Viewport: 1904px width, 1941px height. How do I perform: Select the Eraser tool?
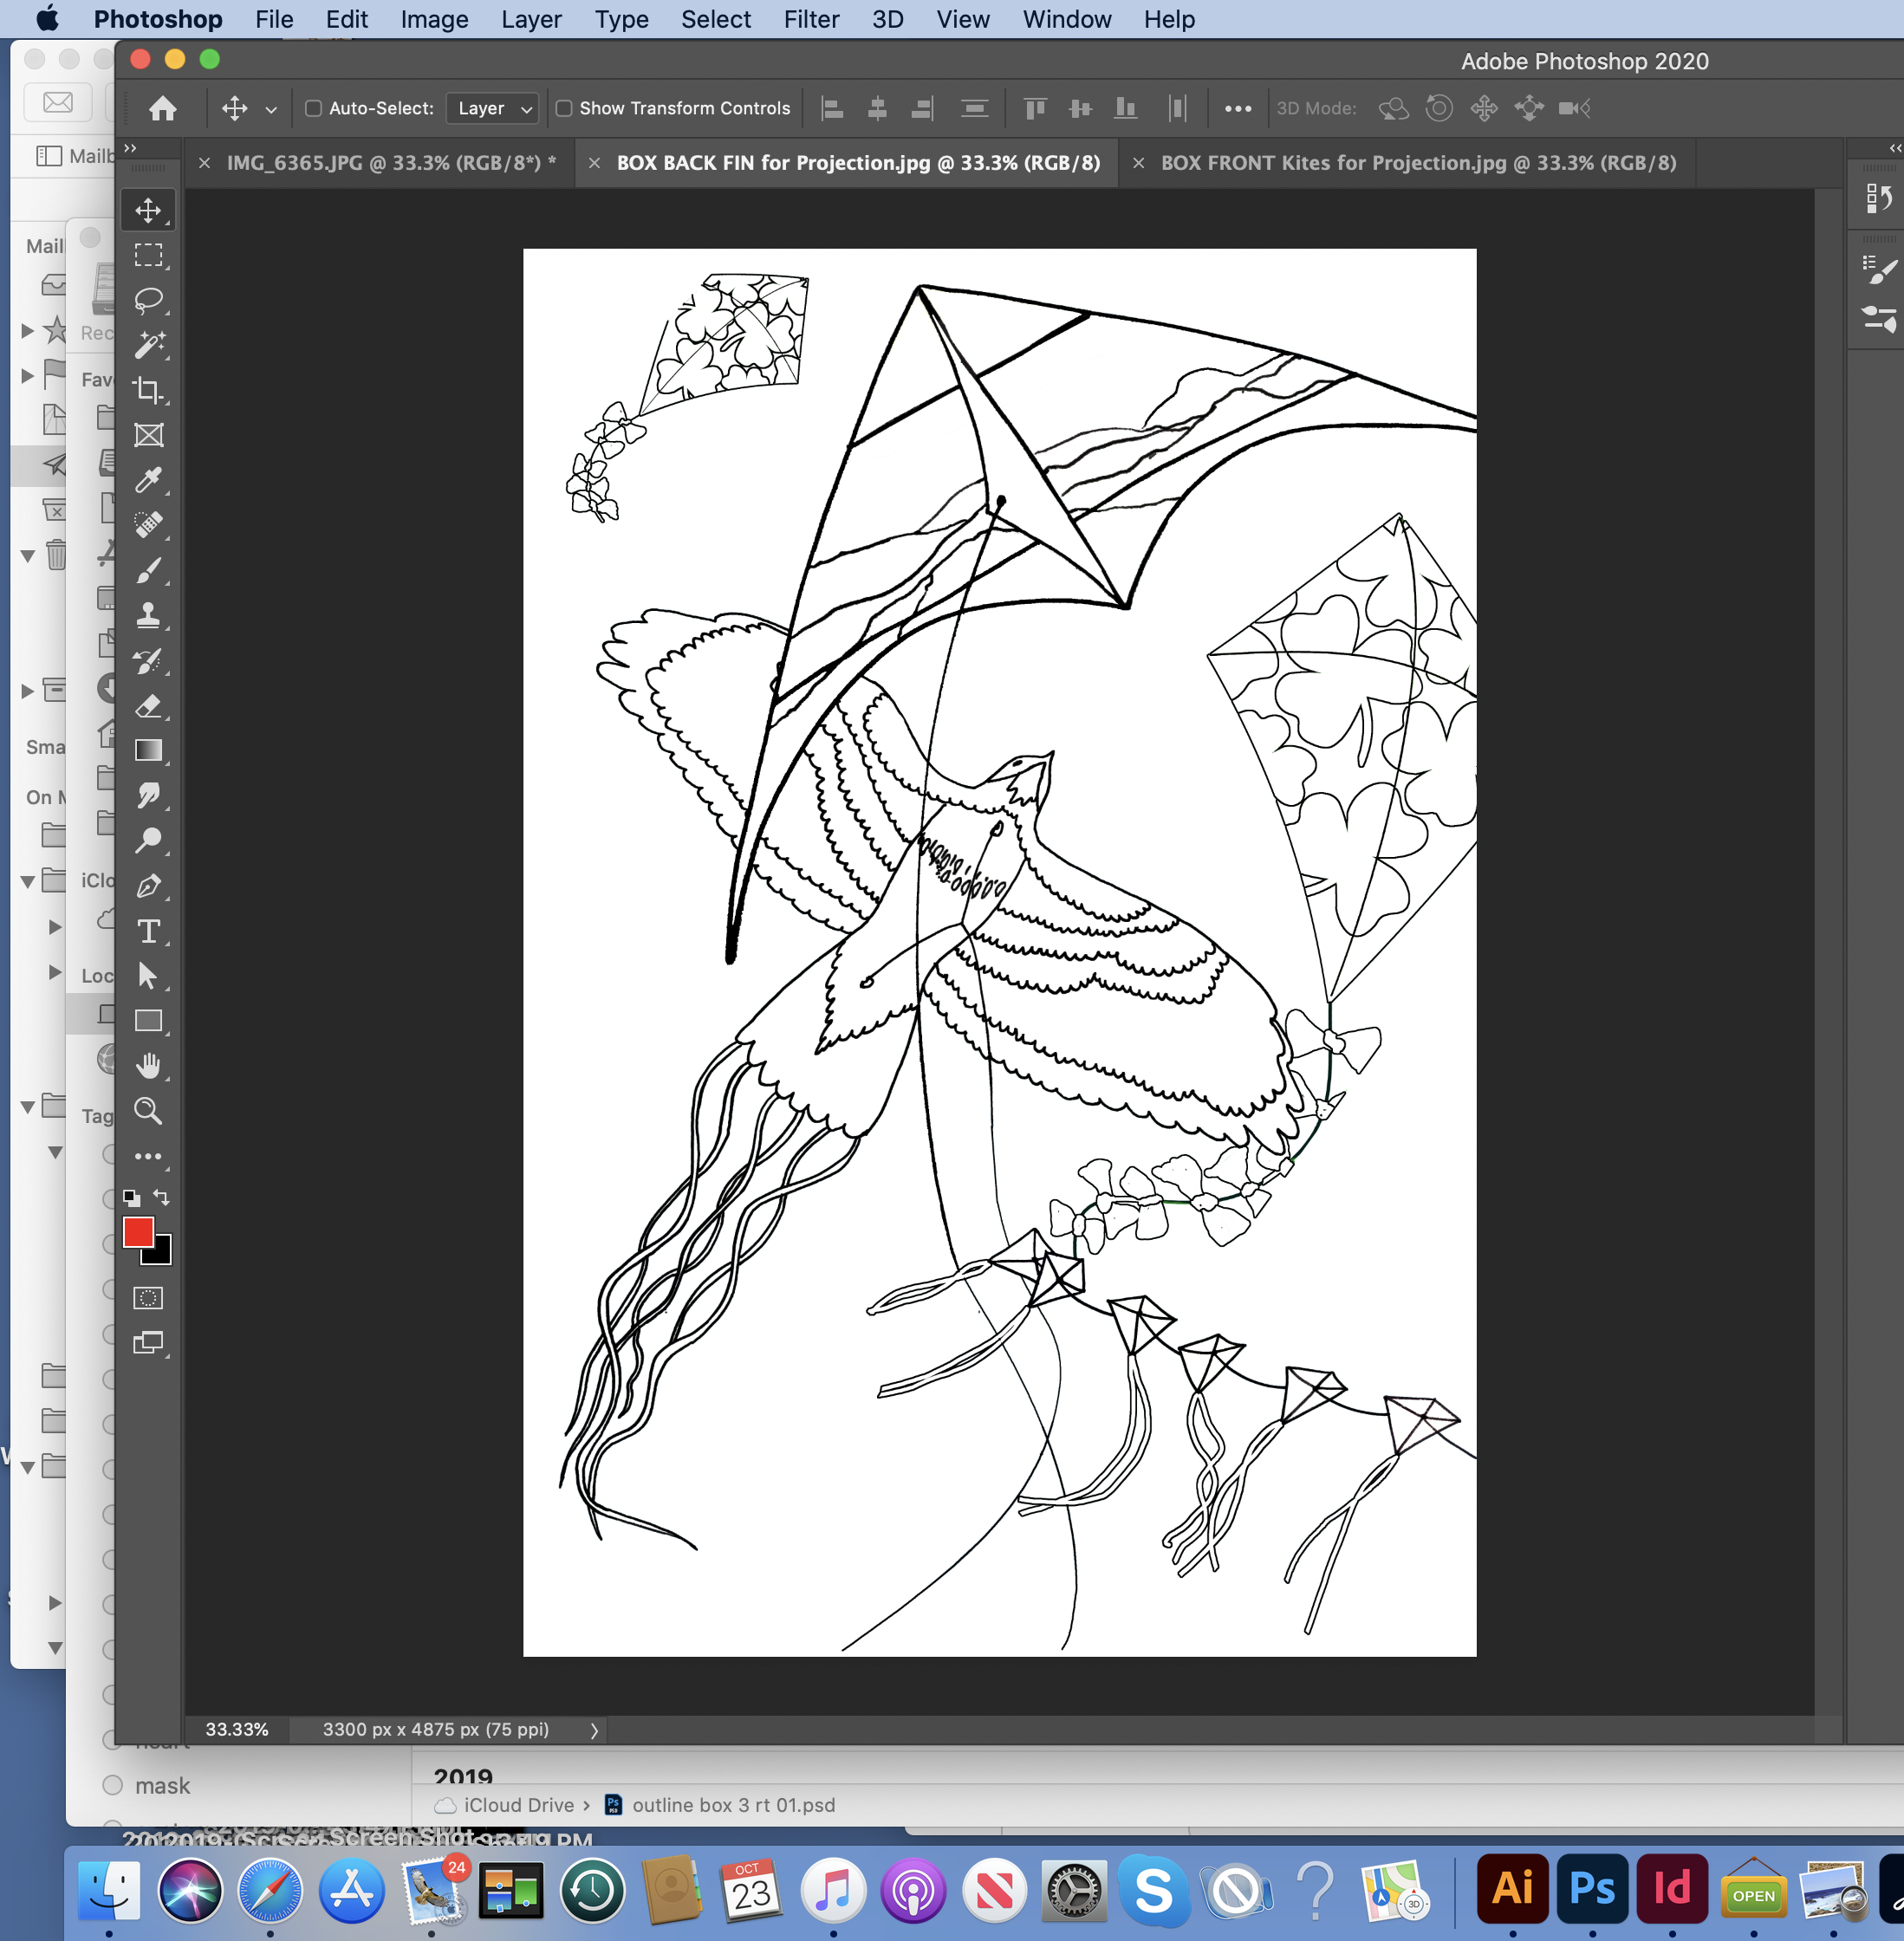click(148, 706)
